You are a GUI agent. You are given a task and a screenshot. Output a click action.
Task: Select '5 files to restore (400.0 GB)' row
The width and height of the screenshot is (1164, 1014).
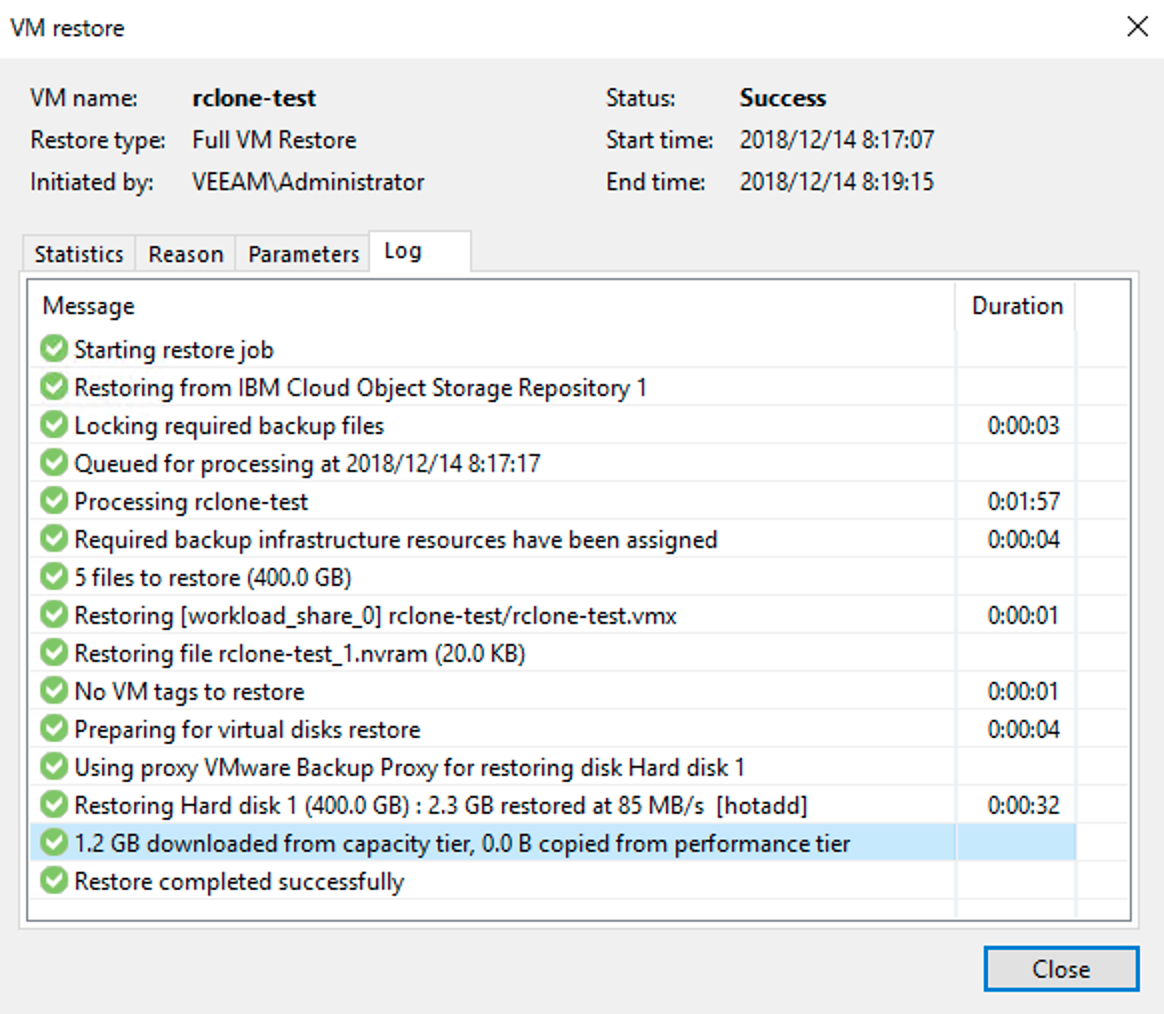pyautogui.click(x=552, y=577)
